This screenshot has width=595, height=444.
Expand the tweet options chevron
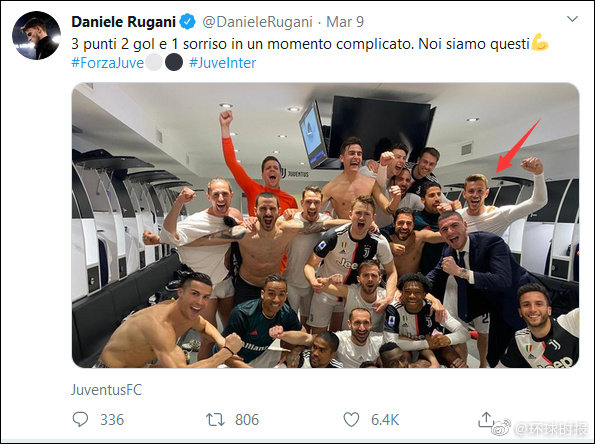tap(572, 19)
